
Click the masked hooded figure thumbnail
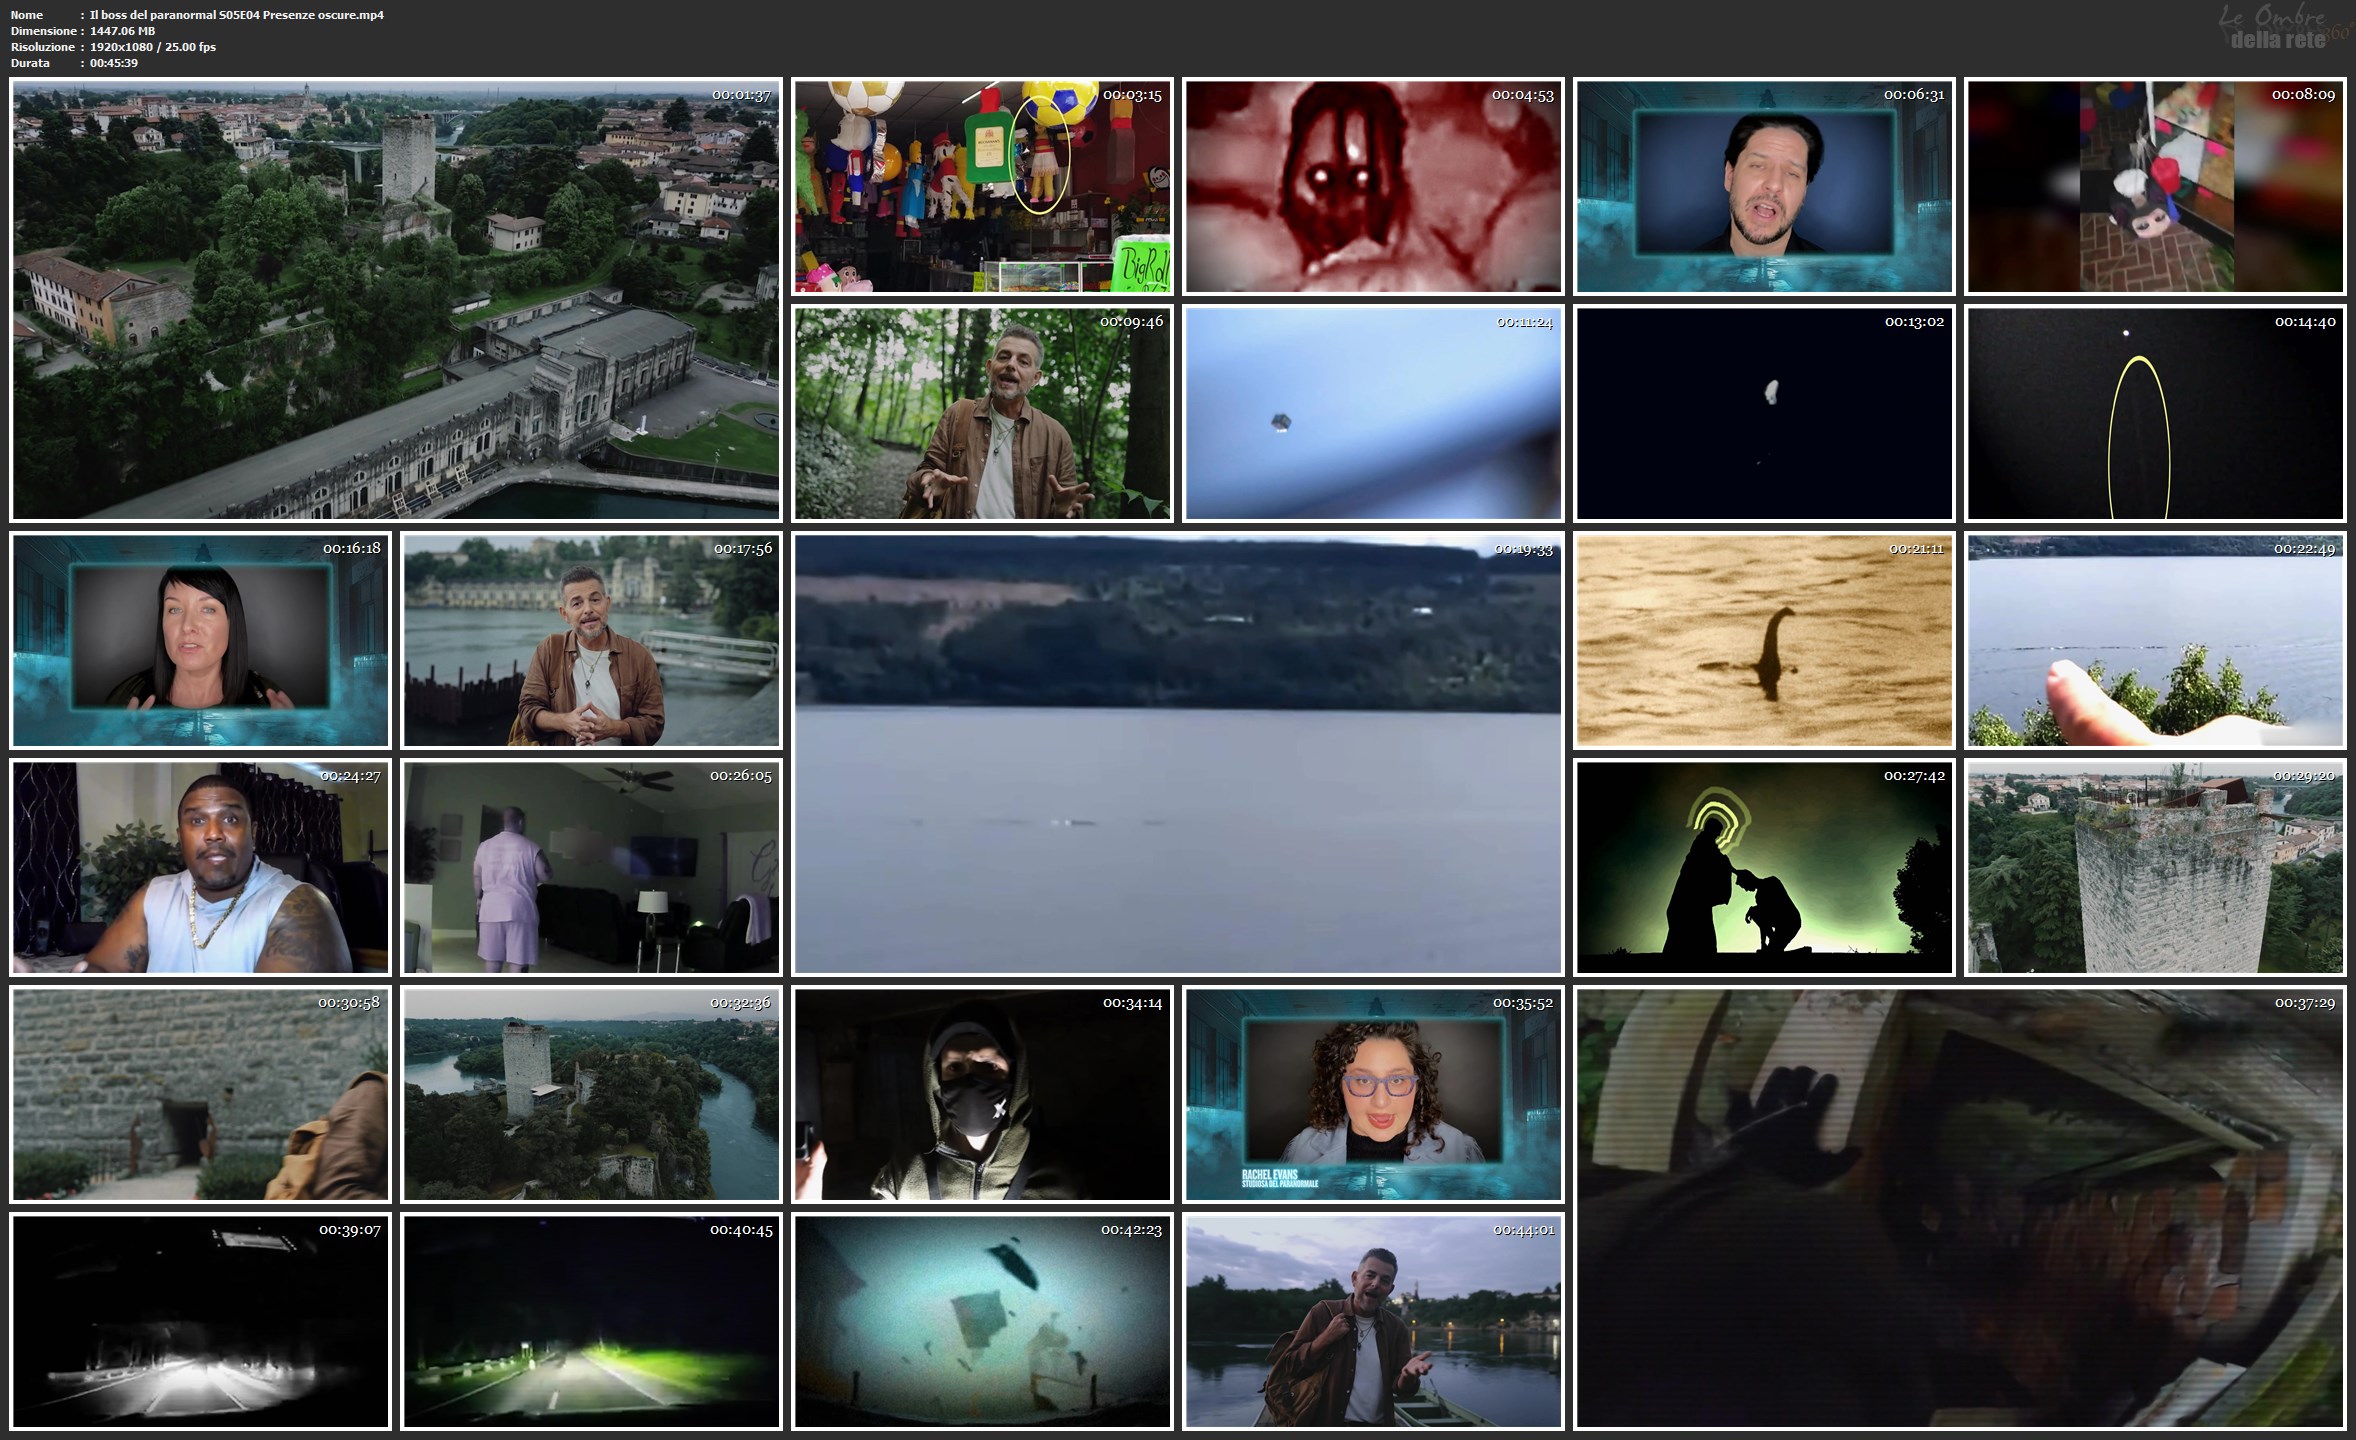click(982, 1094)
